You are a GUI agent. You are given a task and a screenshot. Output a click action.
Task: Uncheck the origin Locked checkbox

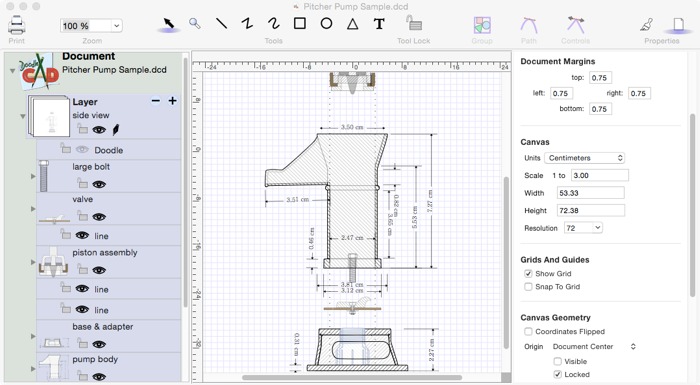pos(558,374)
